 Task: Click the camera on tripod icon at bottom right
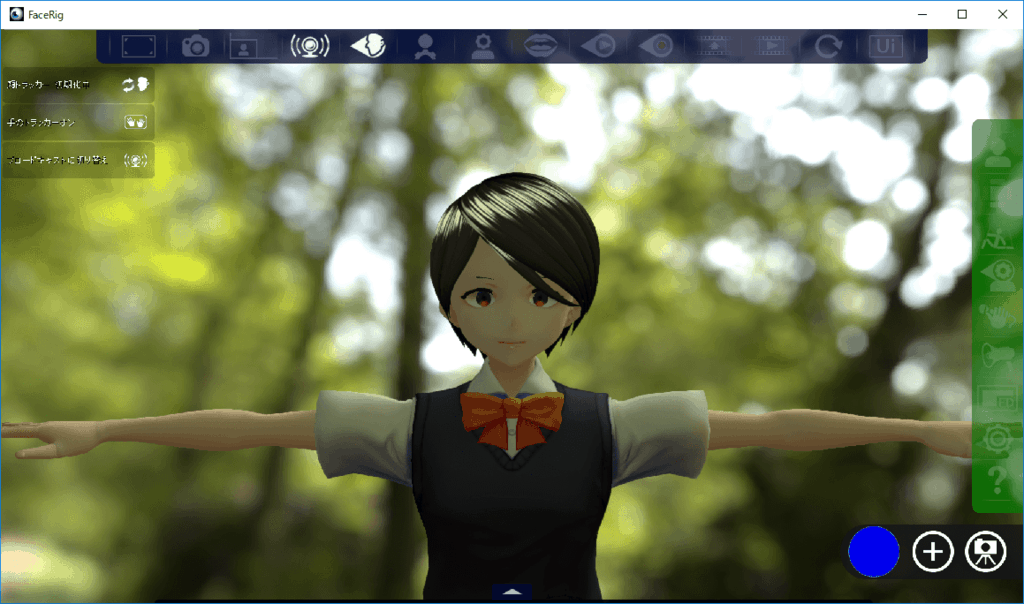coord(985,552)
